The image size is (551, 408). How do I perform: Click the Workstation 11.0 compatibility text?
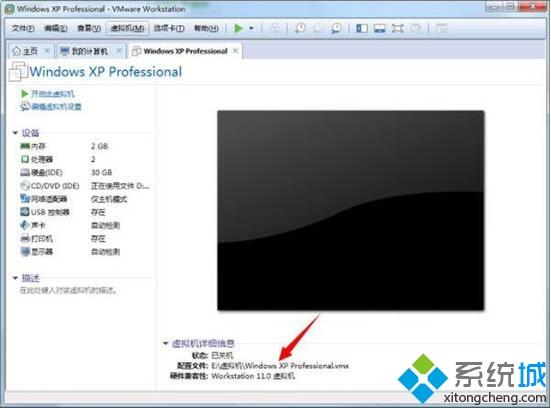[253, 376]
